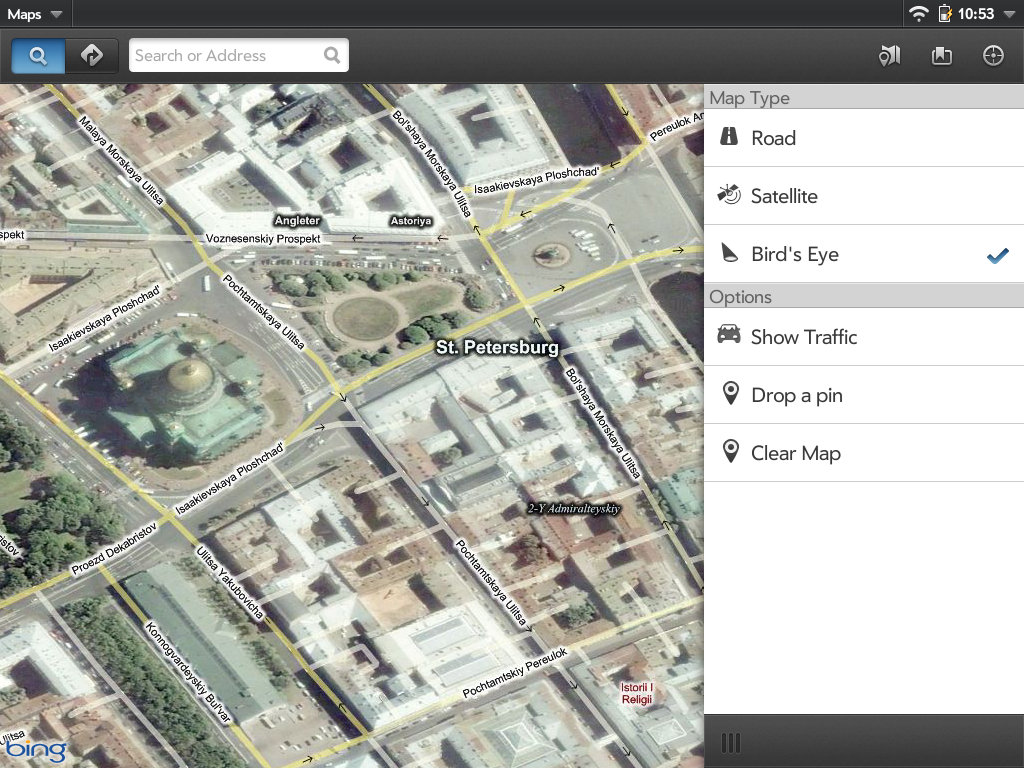Select the Satellite map type

[x=863, y=196]
